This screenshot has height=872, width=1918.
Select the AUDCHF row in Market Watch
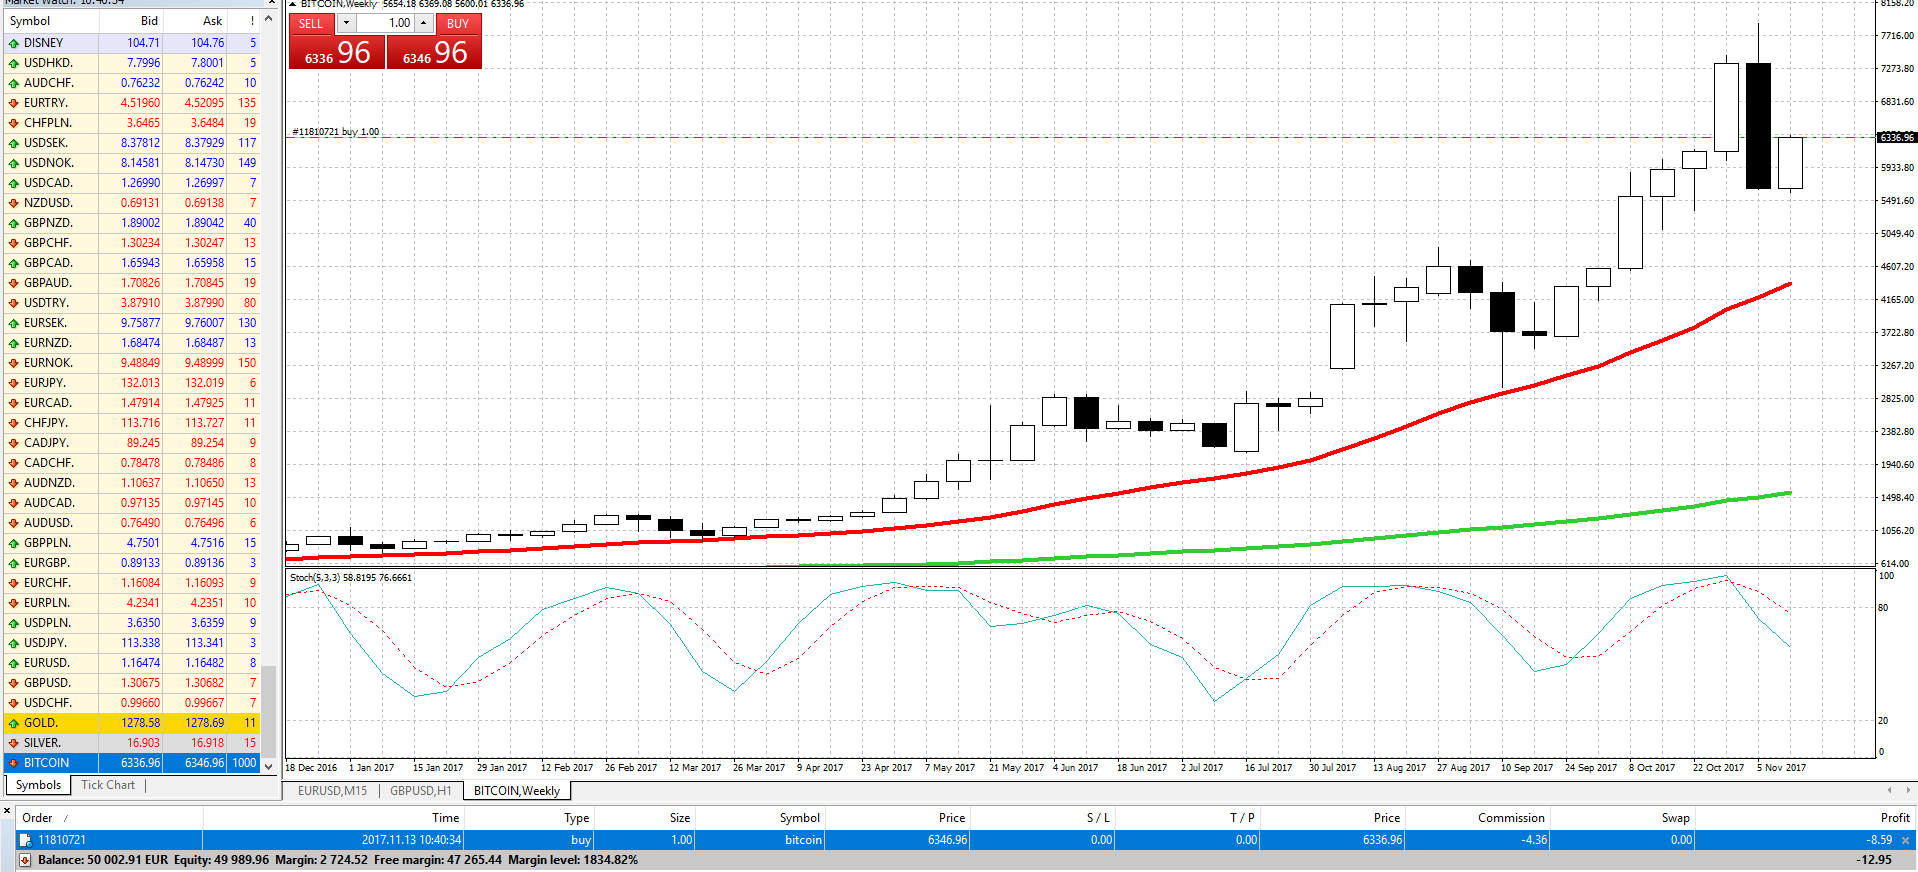[x=131, y=83]
